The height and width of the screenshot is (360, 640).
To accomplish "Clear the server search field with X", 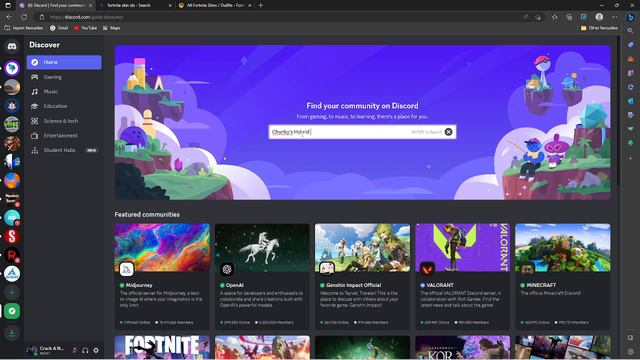I will coord(448,132).
